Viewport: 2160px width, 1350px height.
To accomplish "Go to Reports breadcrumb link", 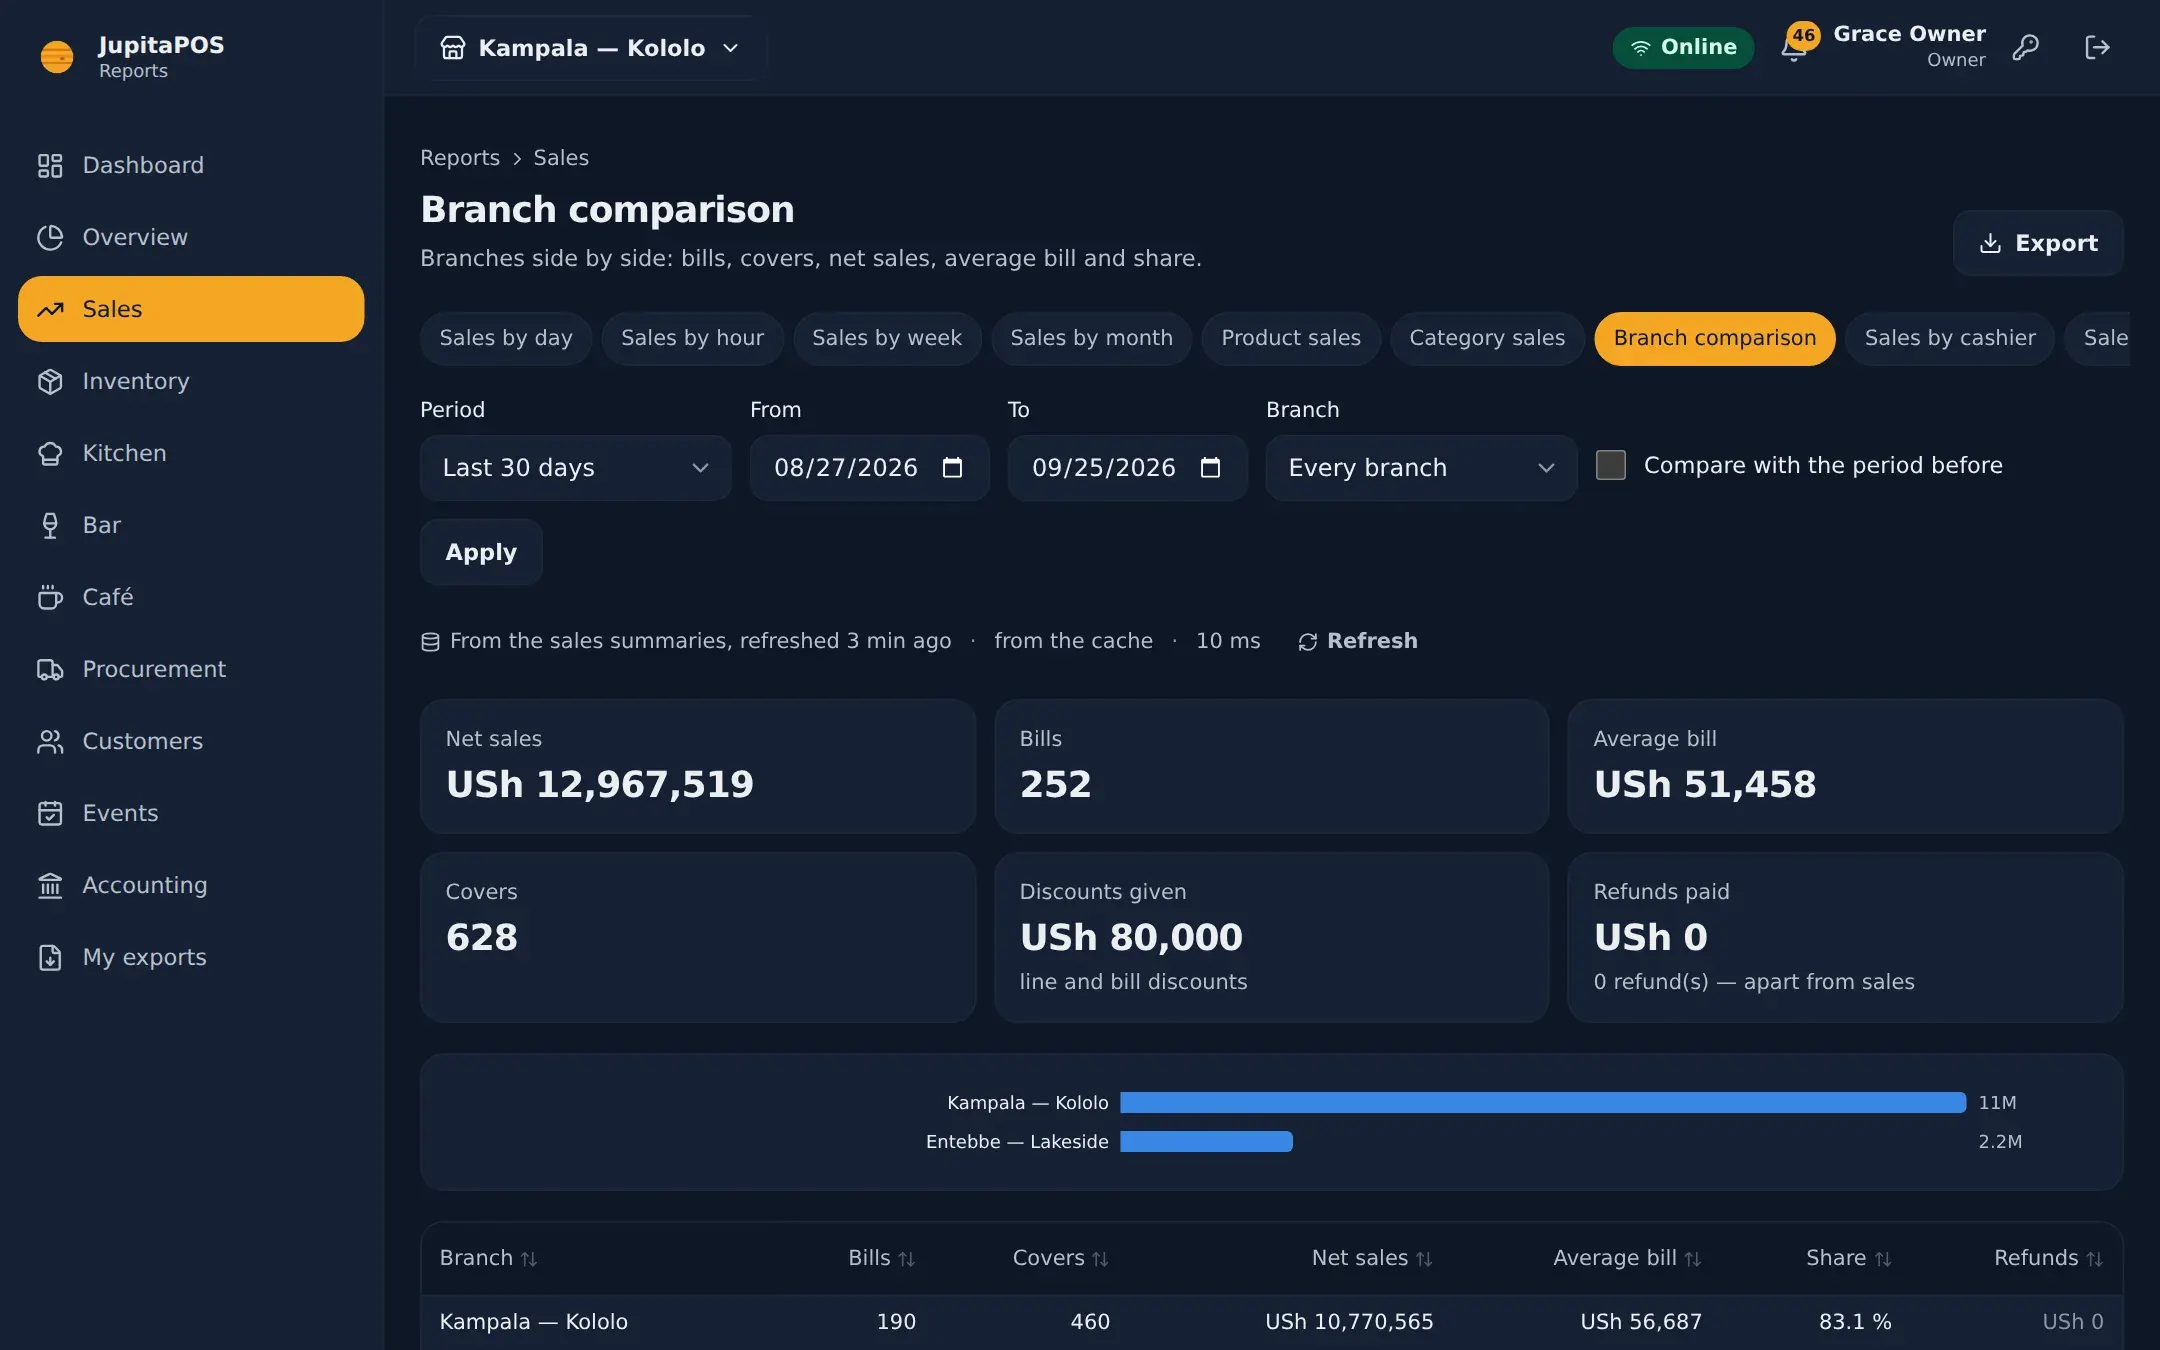I will point(459,158).
